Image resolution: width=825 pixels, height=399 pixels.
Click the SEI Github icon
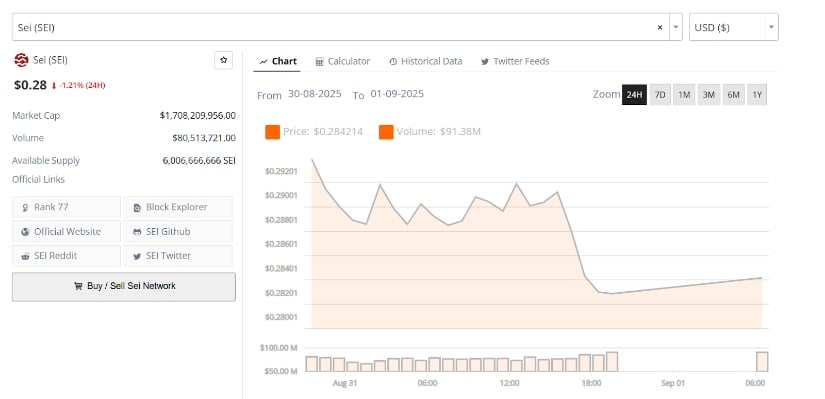coord(137,232)
